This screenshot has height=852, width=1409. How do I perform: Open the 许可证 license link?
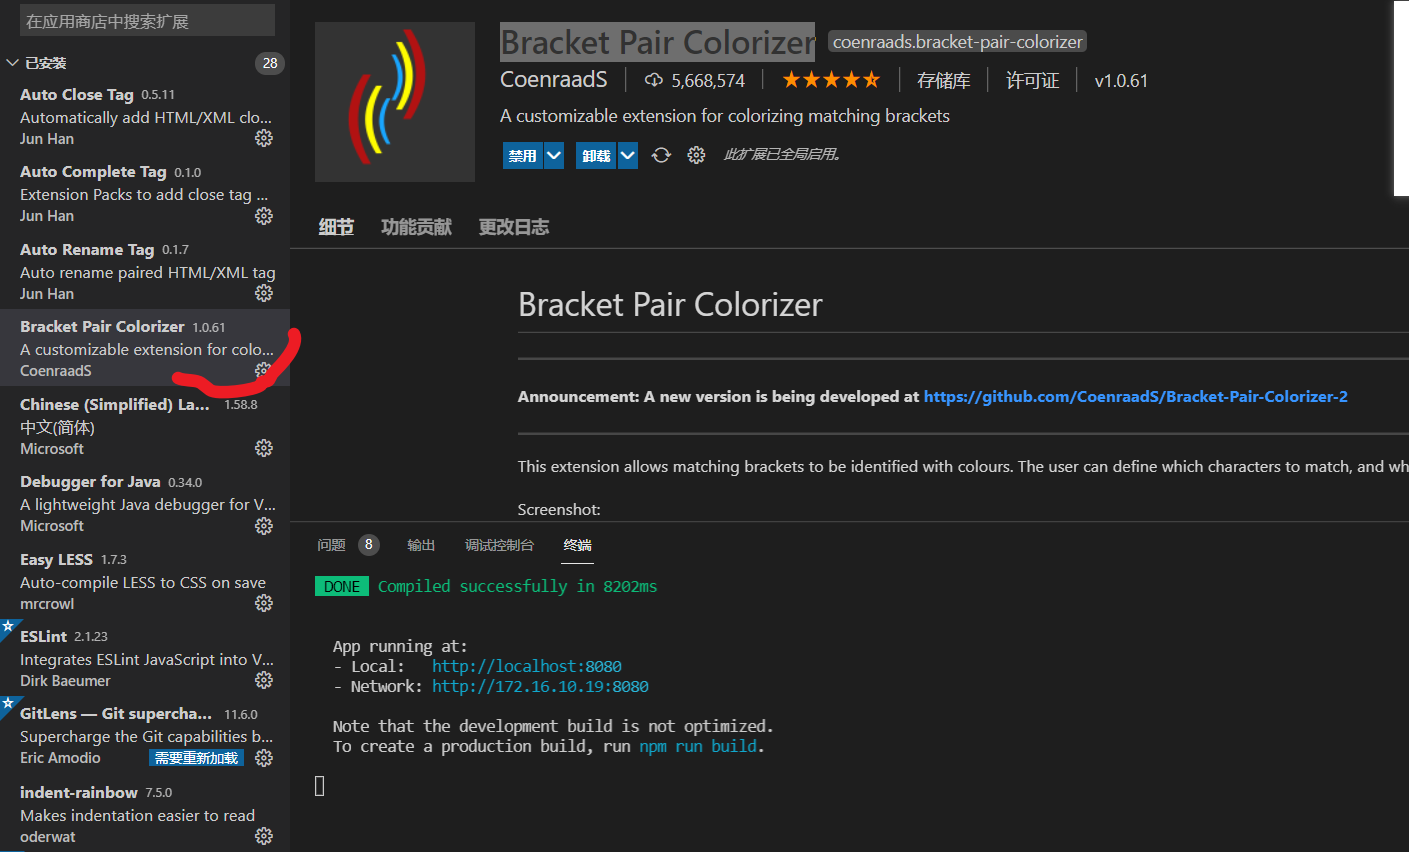click(x=1032, y=80)
